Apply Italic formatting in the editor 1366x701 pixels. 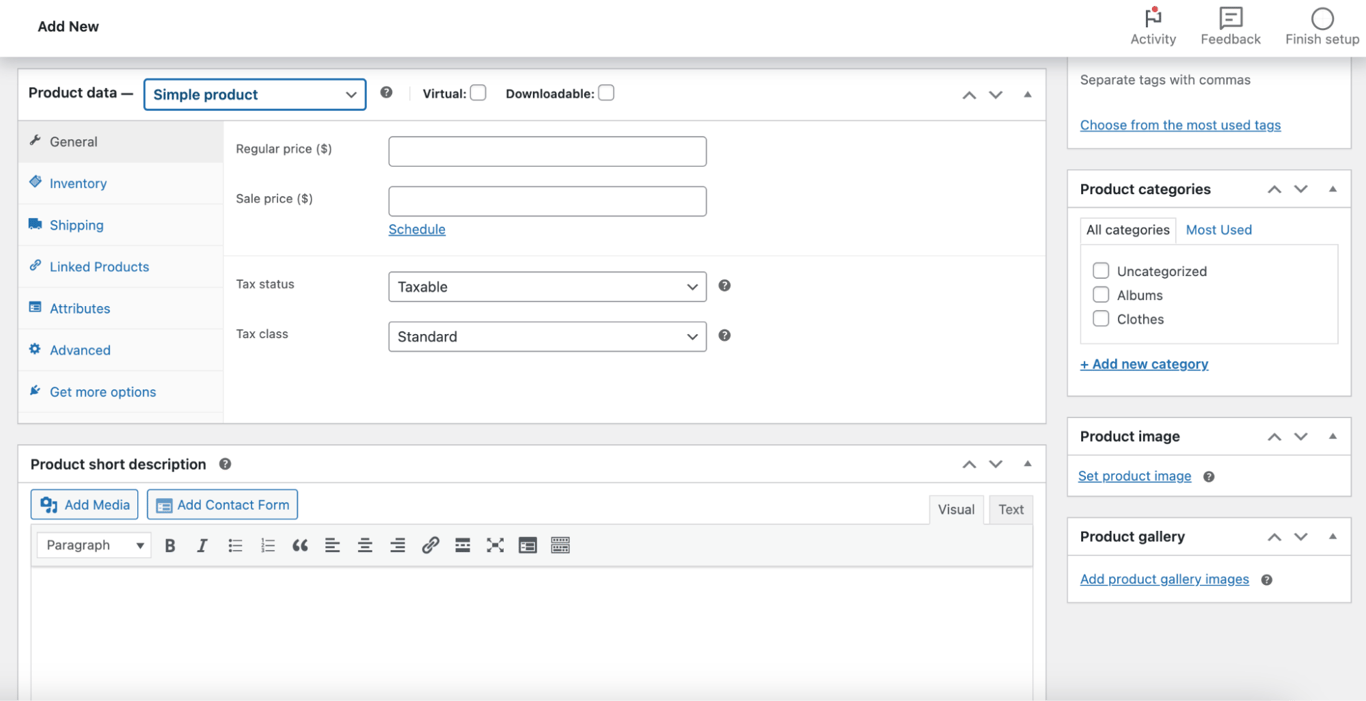click(201, 545)
